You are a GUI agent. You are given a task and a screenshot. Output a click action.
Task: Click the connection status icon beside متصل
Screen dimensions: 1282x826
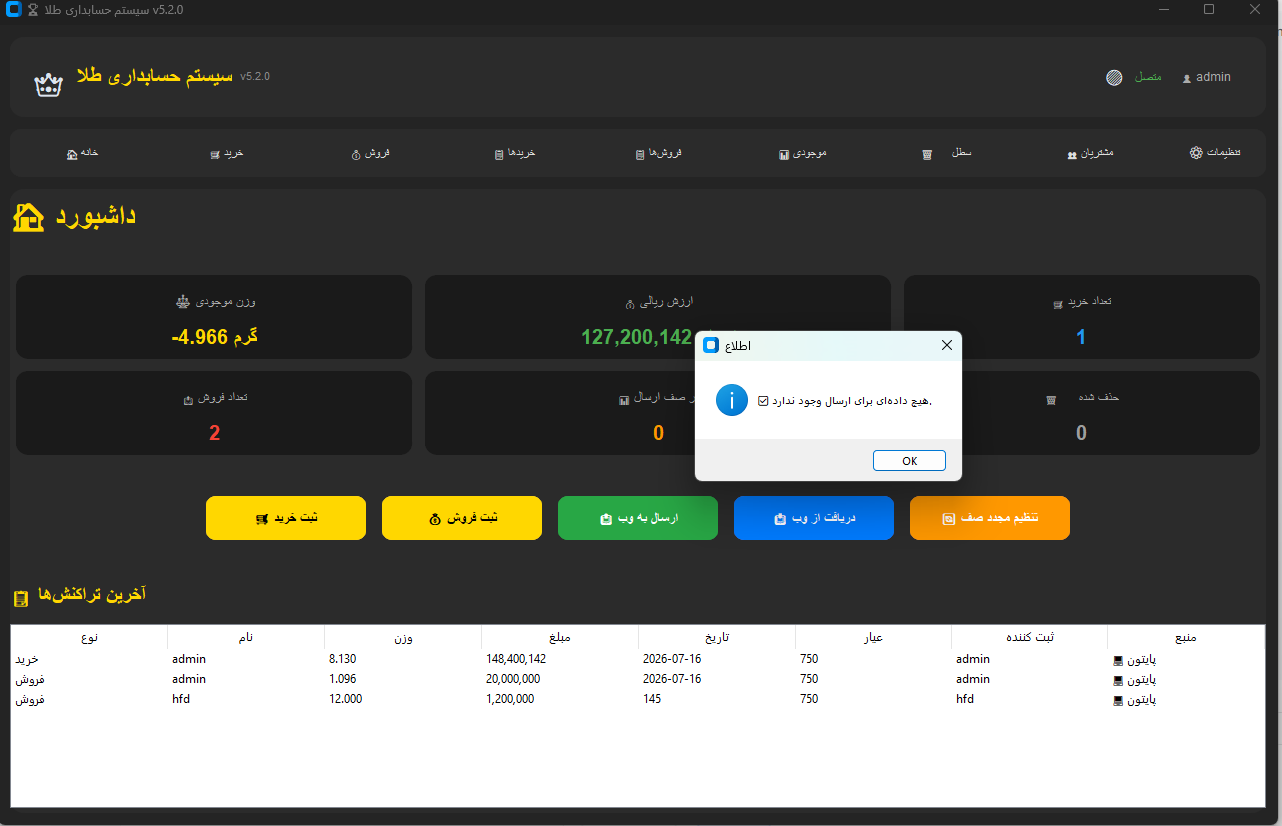coord(1114,77)
